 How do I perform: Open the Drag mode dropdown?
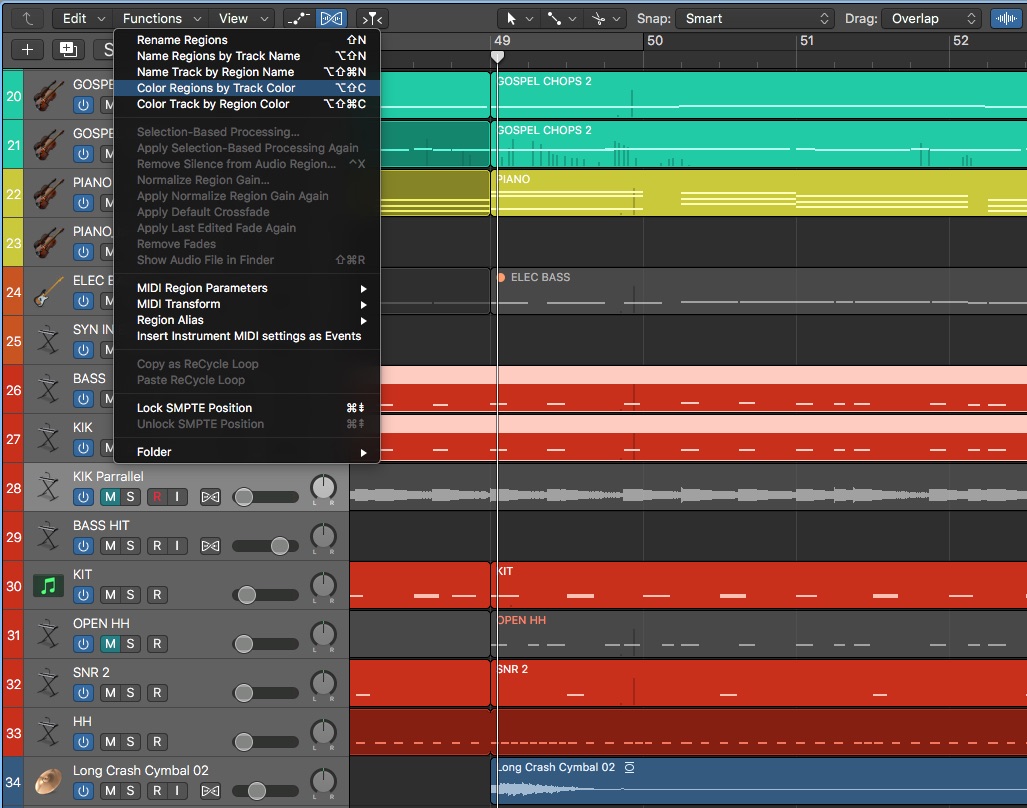[932, 18]
